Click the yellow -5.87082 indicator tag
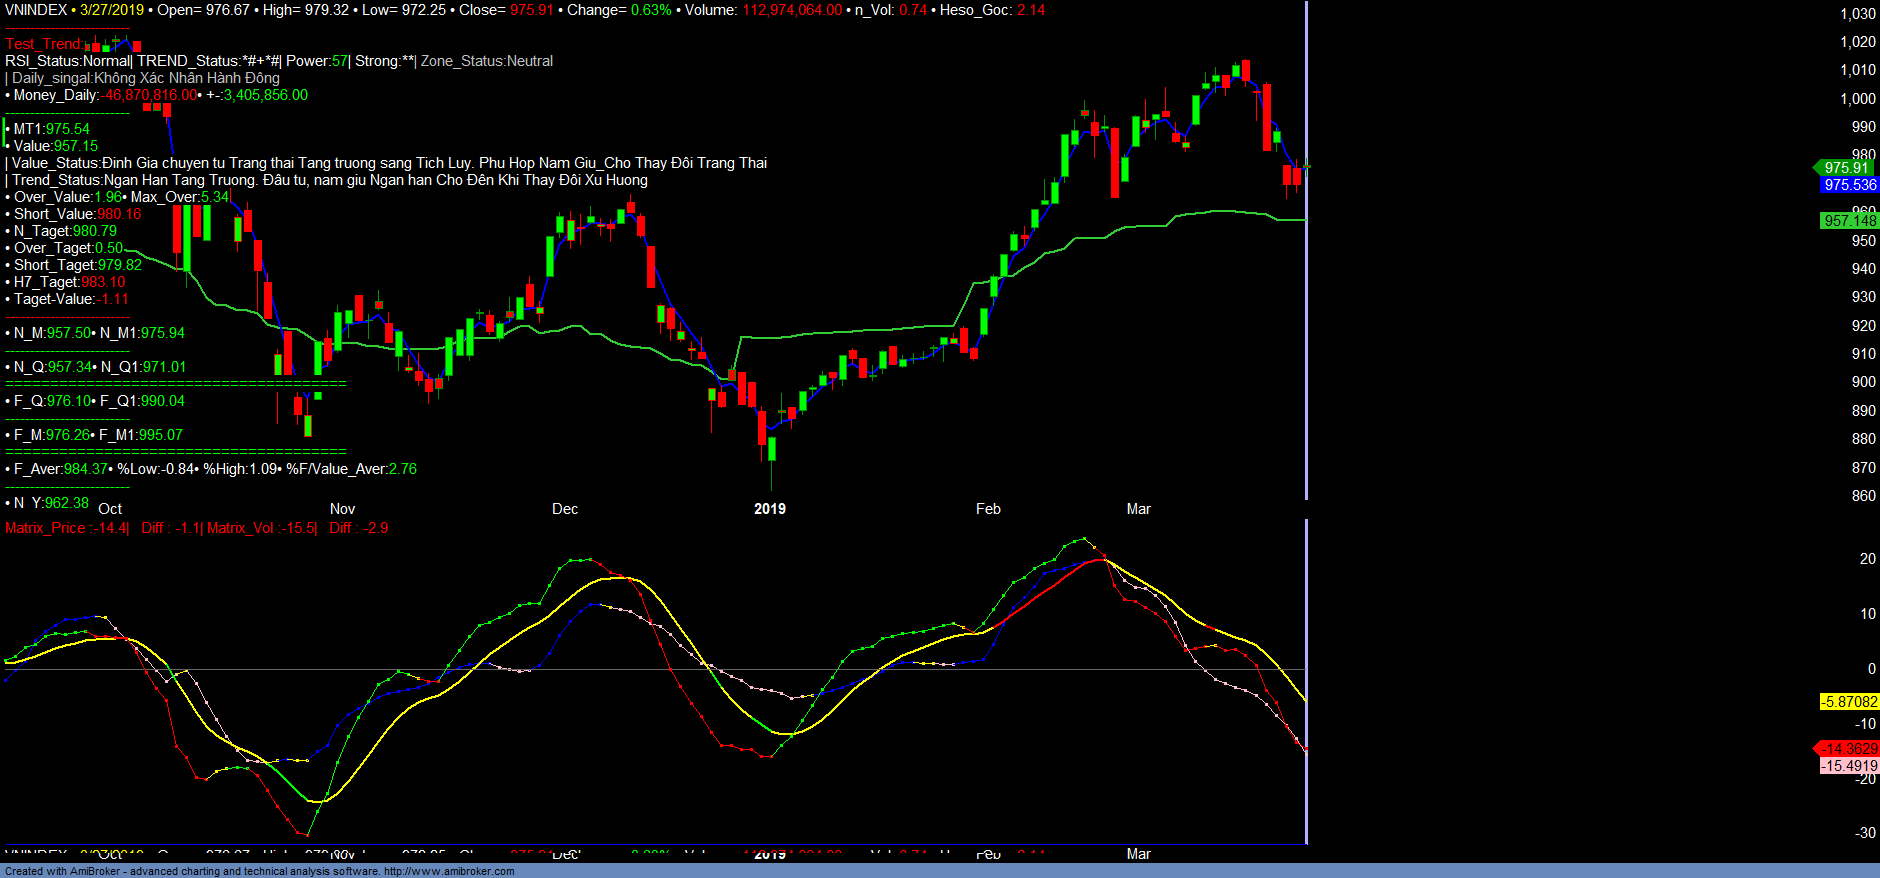Viewport: 1880px width, 878px height. click(1849, 702)
